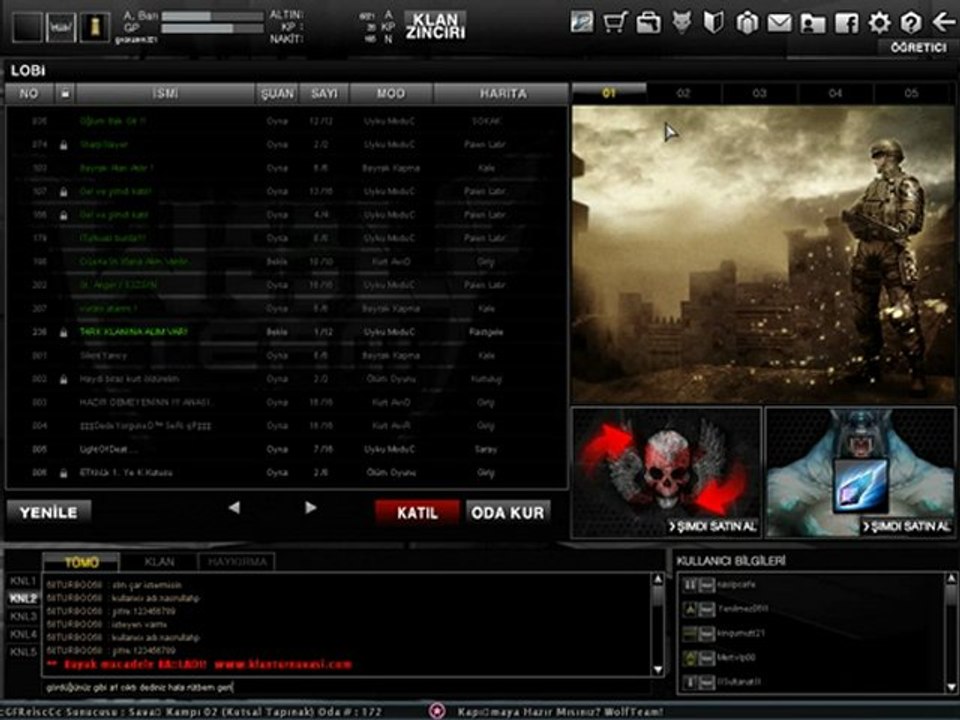This screenshot has height=720, width=960.
Task: Click ŞİMDİ SATIN AL on wolf banner
Action: [x=906, y=527]
